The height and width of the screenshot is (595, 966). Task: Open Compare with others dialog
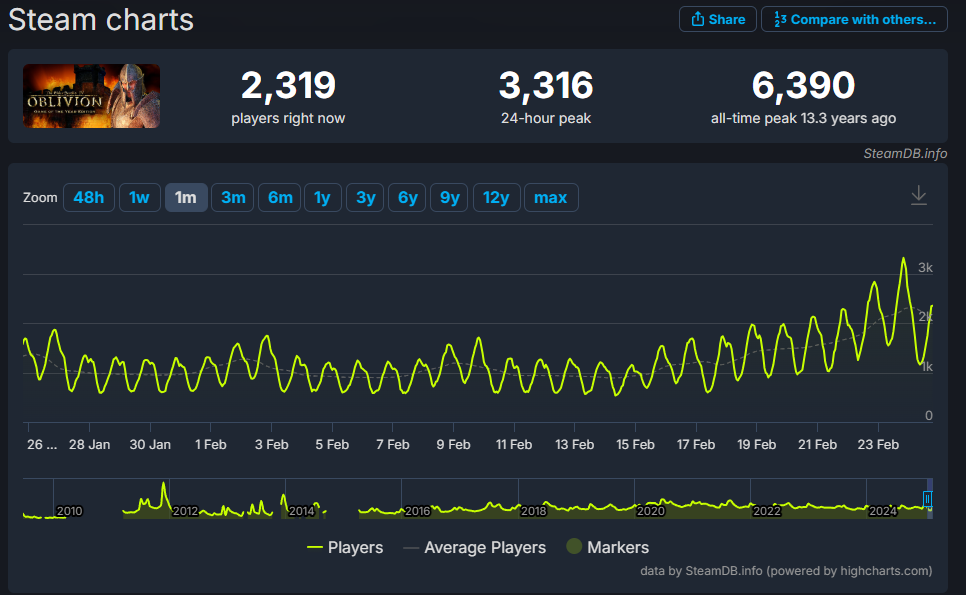pos(854,19)
